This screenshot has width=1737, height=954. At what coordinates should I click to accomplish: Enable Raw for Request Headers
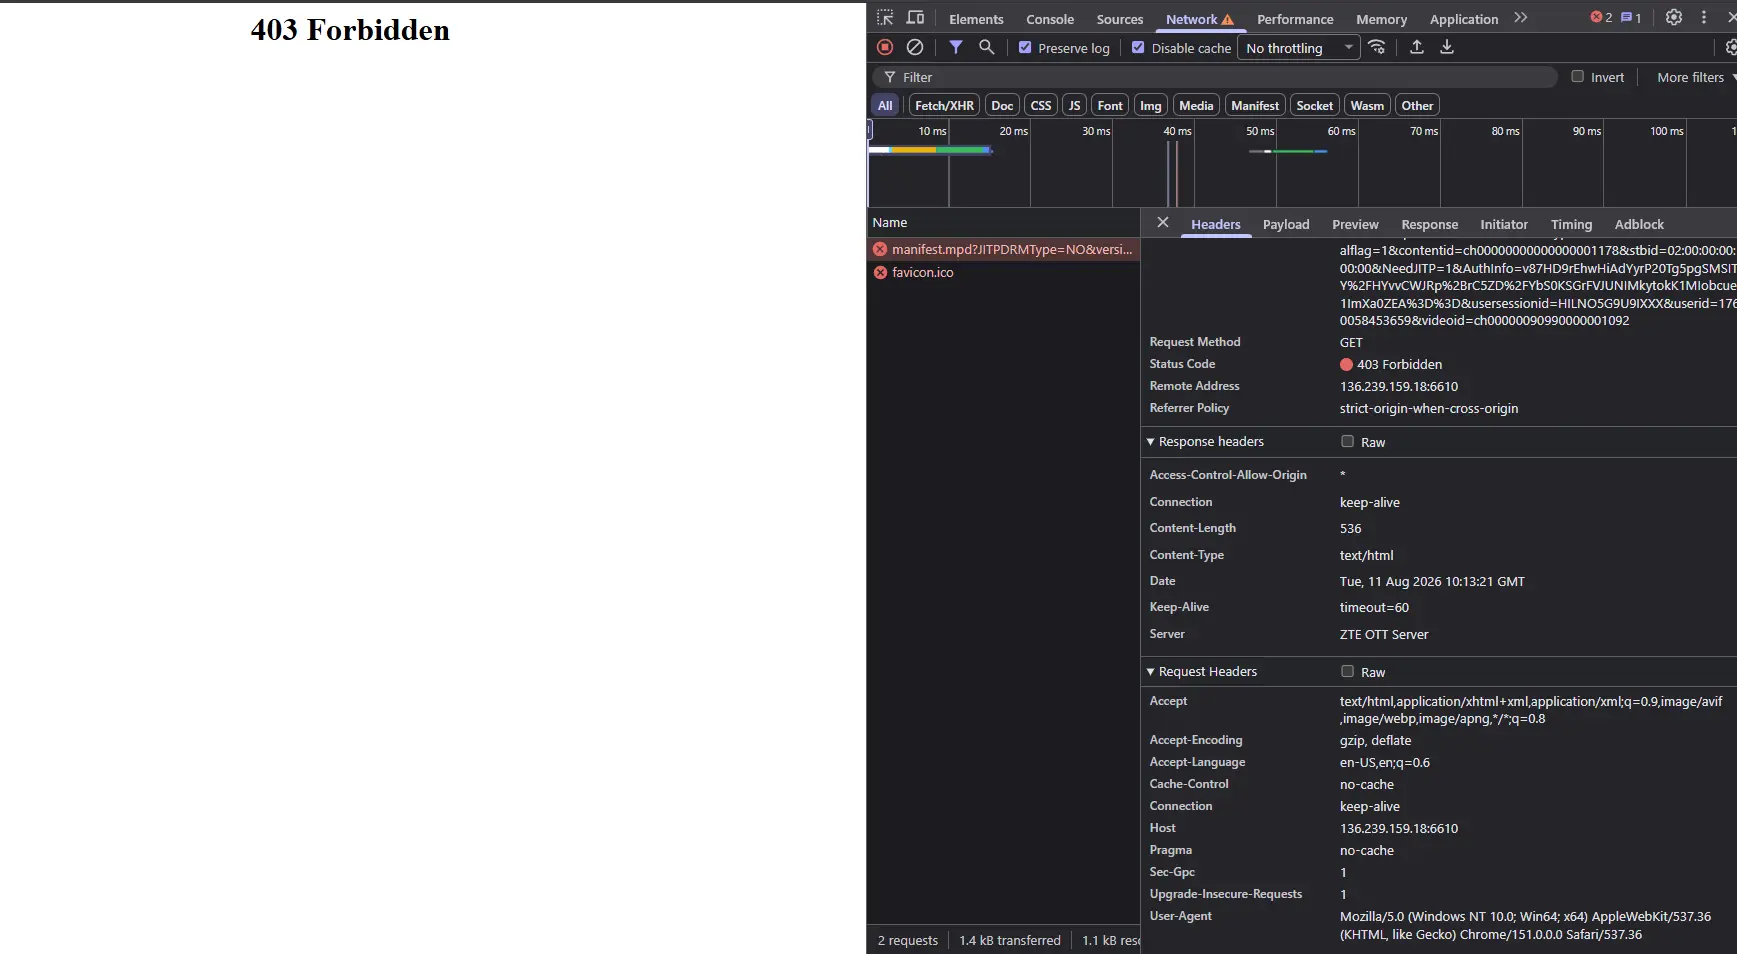tap(1347, 671)
